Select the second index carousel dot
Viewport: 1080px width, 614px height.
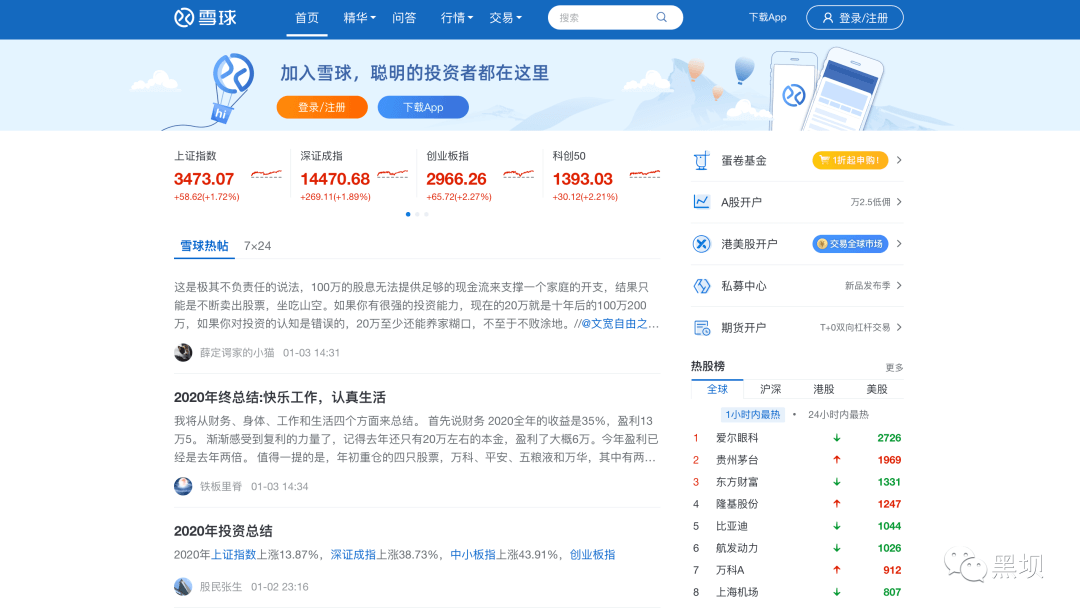tap(417, 214)
